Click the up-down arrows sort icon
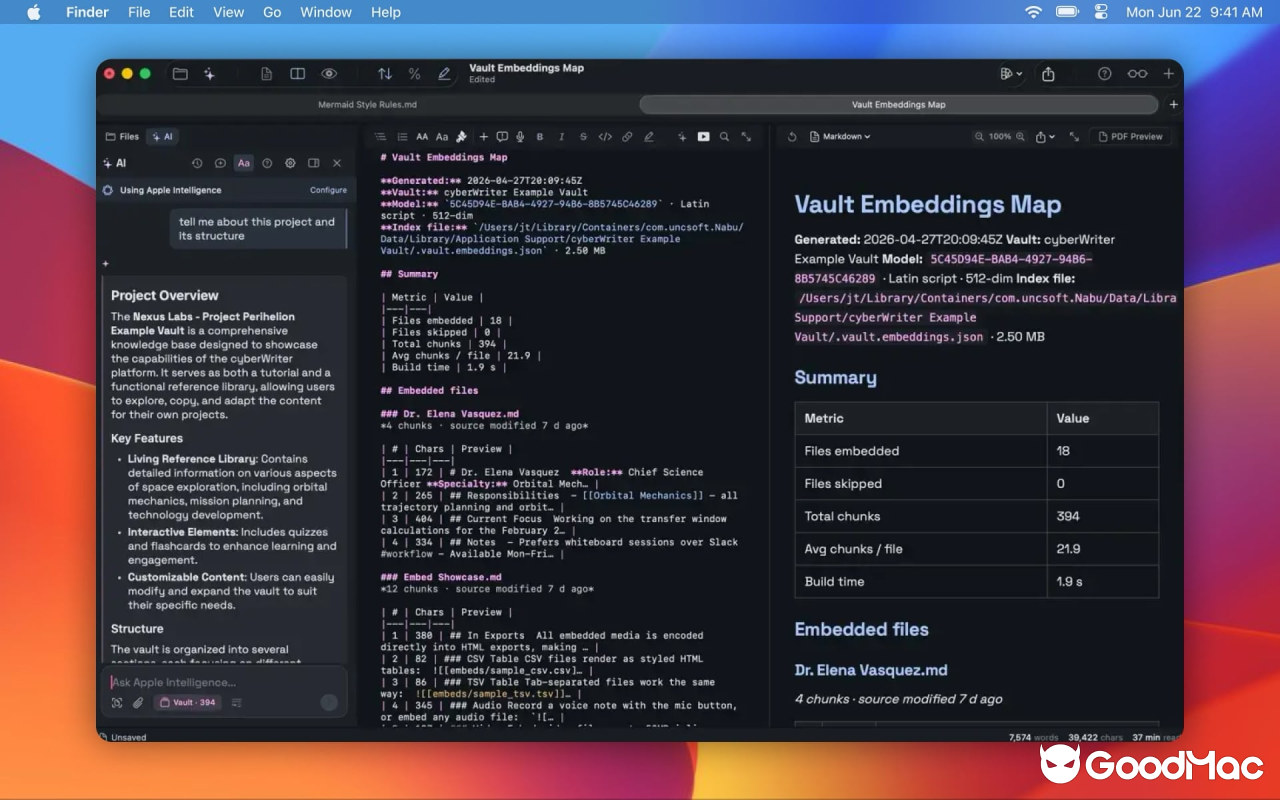Screen dimensions: 1280x800 (x=384, y=74)
